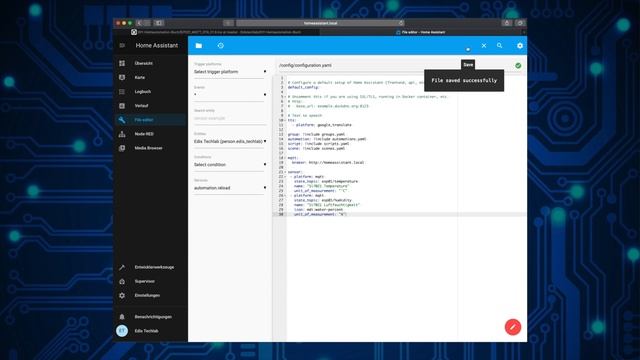Screen dimensions: 640x360
Task: Open file editor settings gear
Action: (x=520, y=46)
